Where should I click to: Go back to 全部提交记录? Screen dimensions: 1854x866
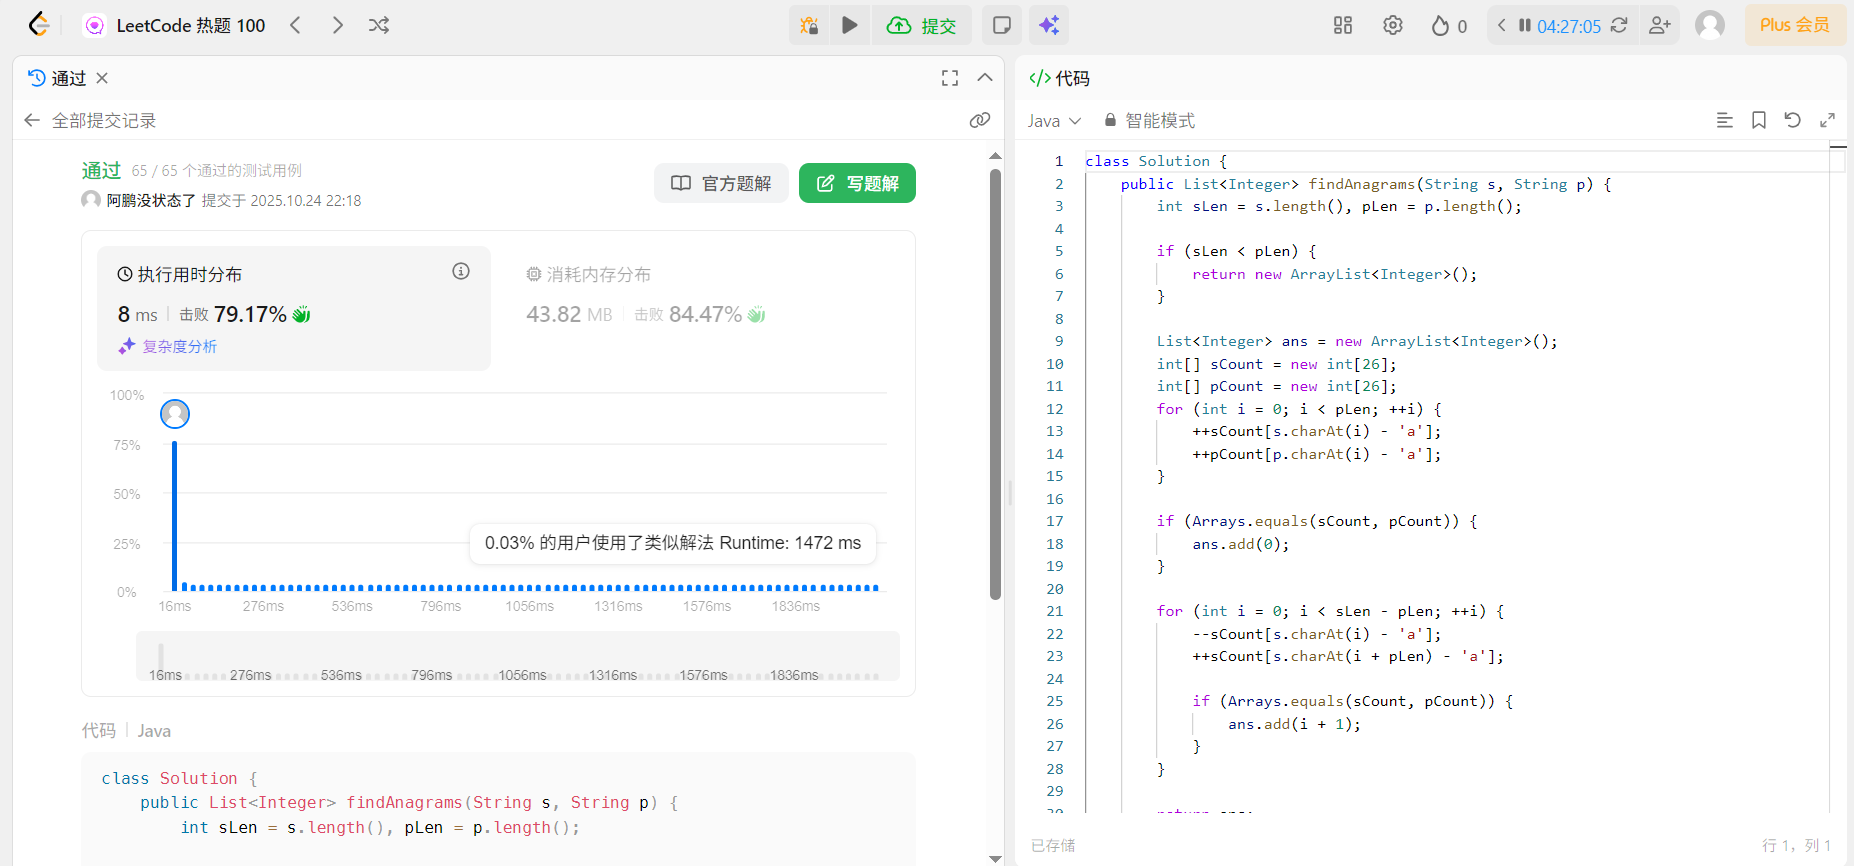click(90, 121)
